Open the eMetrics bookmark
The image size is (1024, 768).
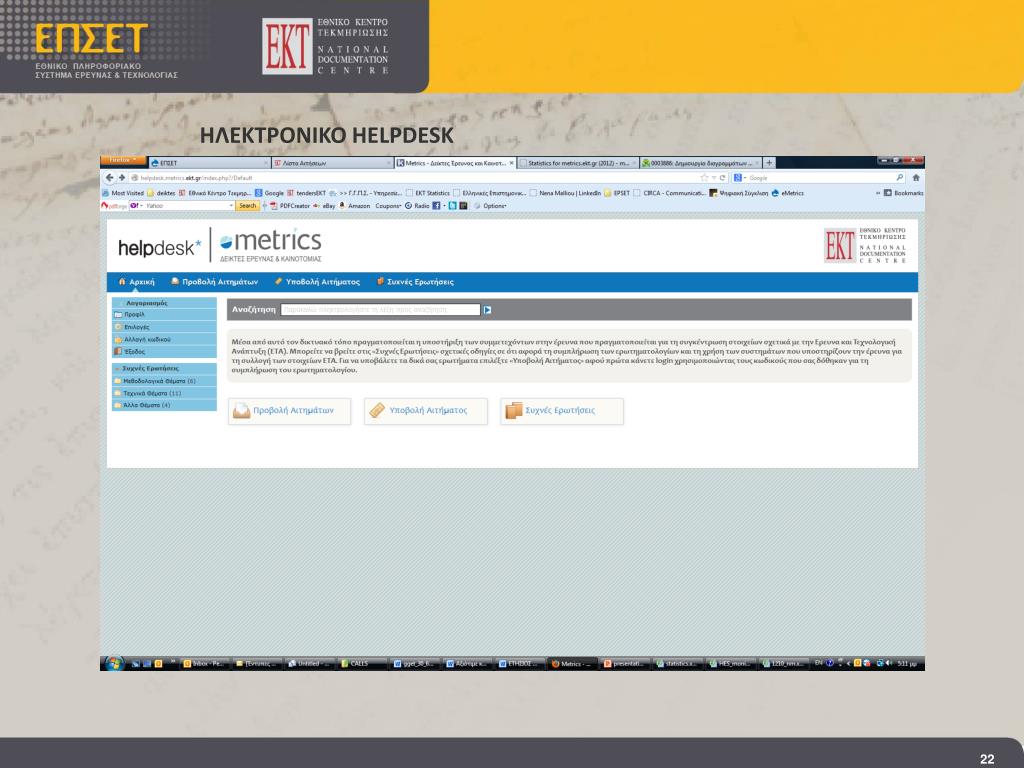[788, 193]
